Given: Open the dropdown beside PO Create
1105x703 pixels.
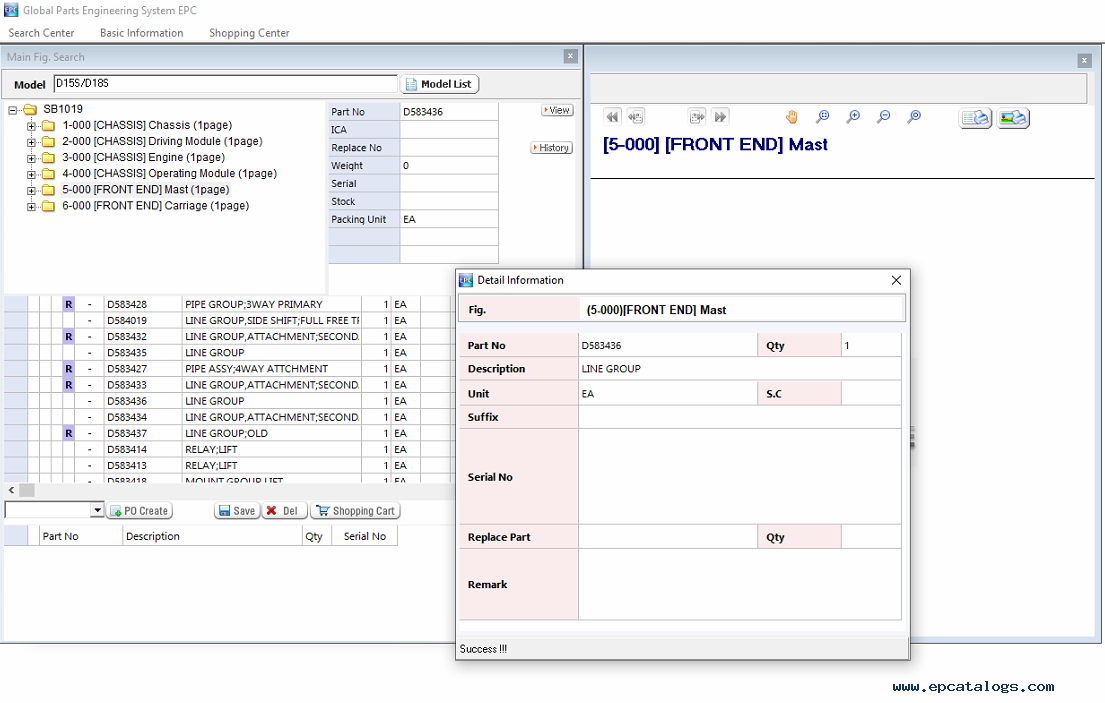Looking at the screenshot, I should click(x=97, y=511).
